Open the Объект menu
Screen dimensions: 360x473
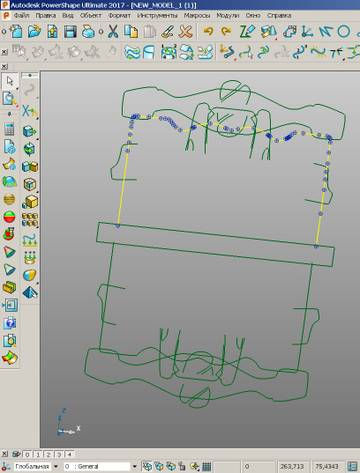pos(90,15)
